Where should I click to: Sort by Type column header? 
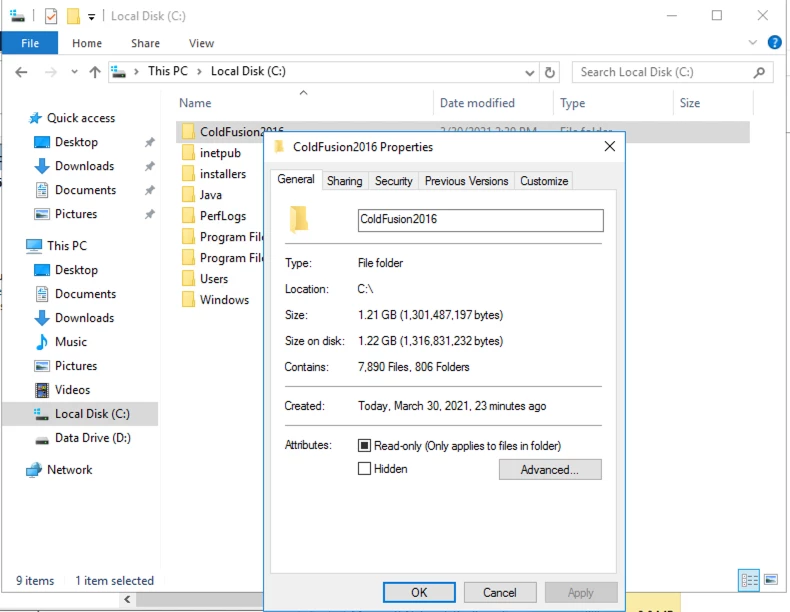click(572, 103)
